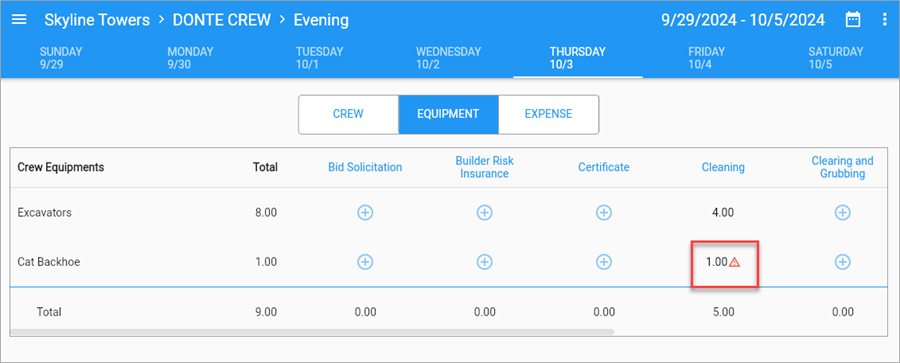
Task: Open the calendar date picker icon
Action: tap(854, 20)
